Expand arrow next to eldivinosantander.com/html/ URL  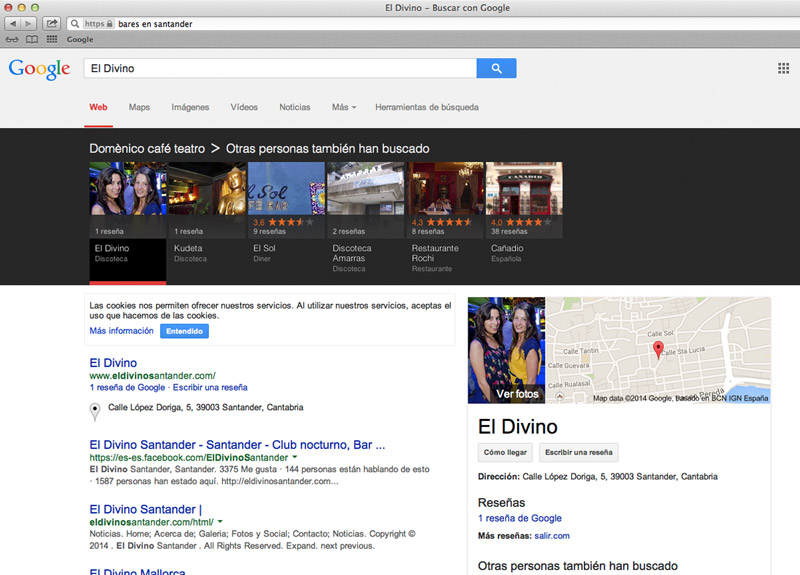click(220, 521)
